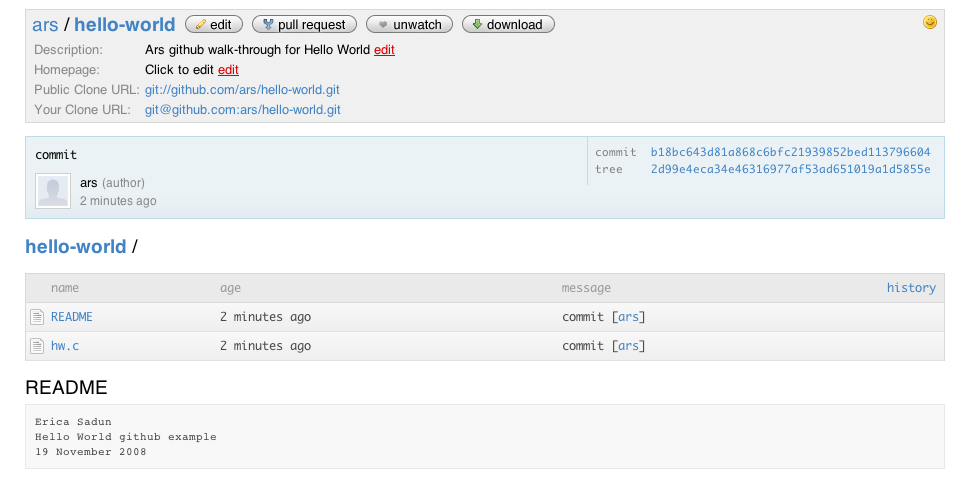Open a pull request
Screen dimensions: 955x481
pos(304,24)
